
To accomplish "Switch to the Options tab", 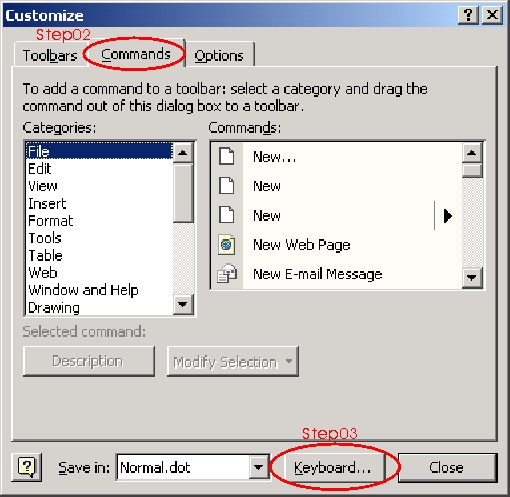I will tap(219, 55).
